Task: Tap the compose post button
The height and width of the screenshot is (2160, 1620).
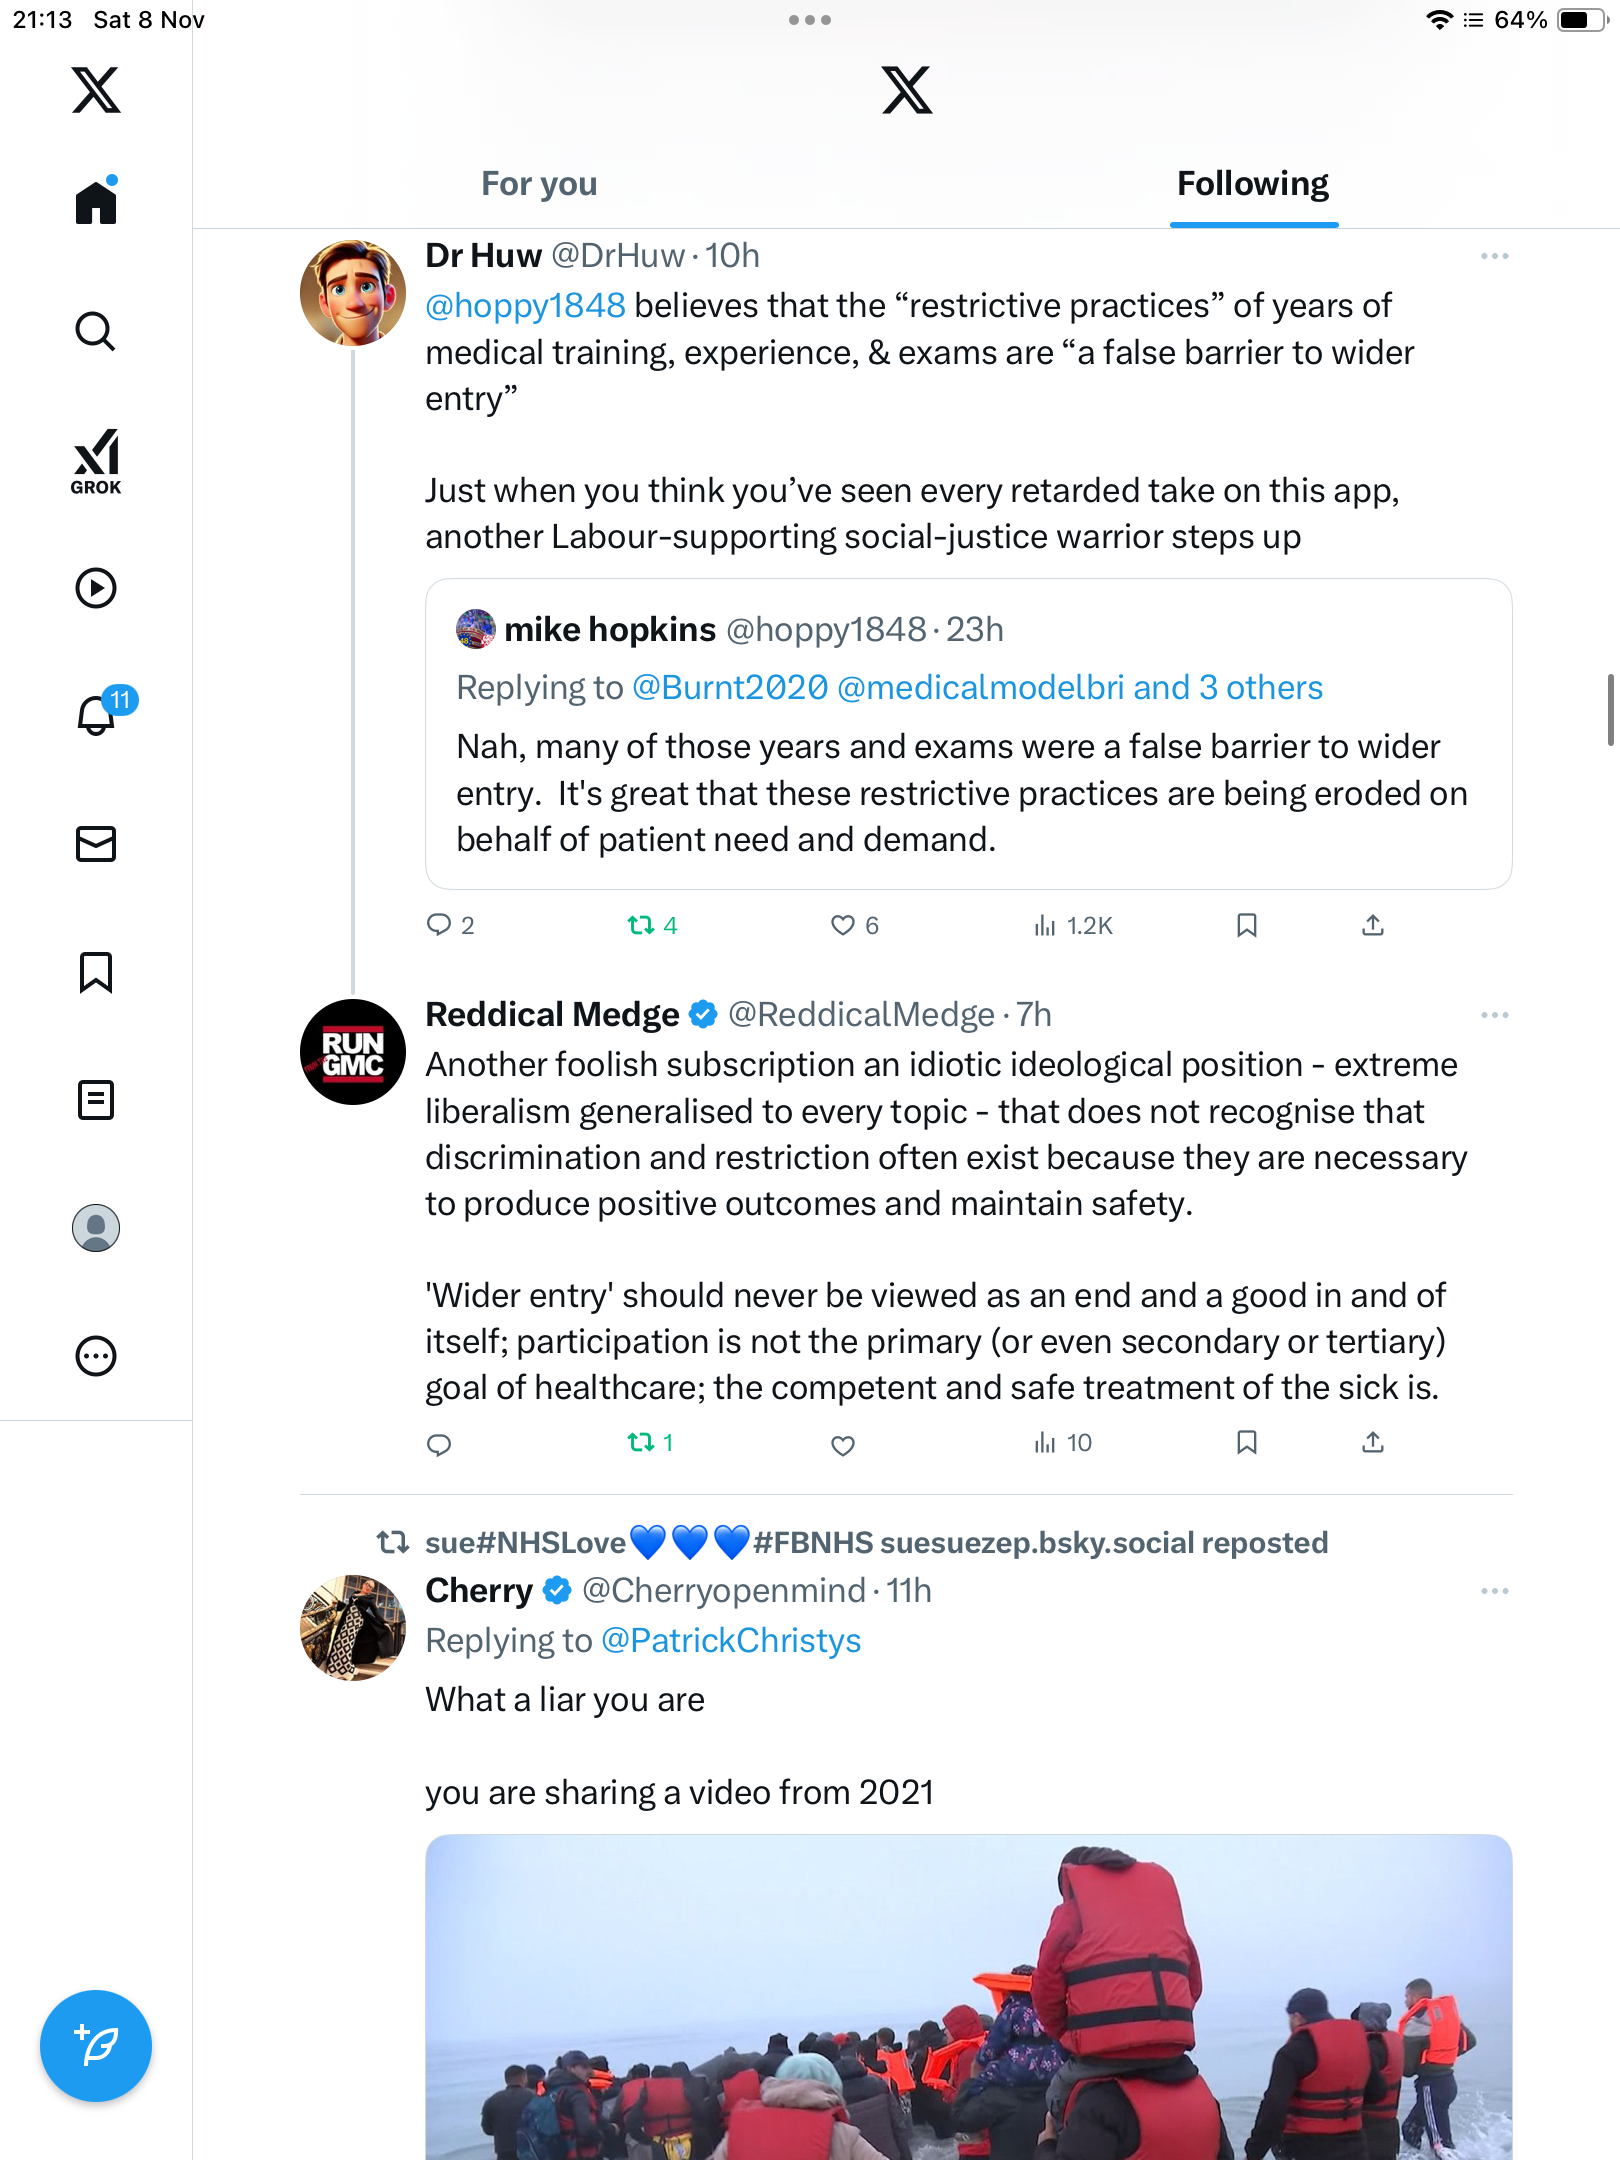Action: pyautogui.click(x=96, y=2046)
